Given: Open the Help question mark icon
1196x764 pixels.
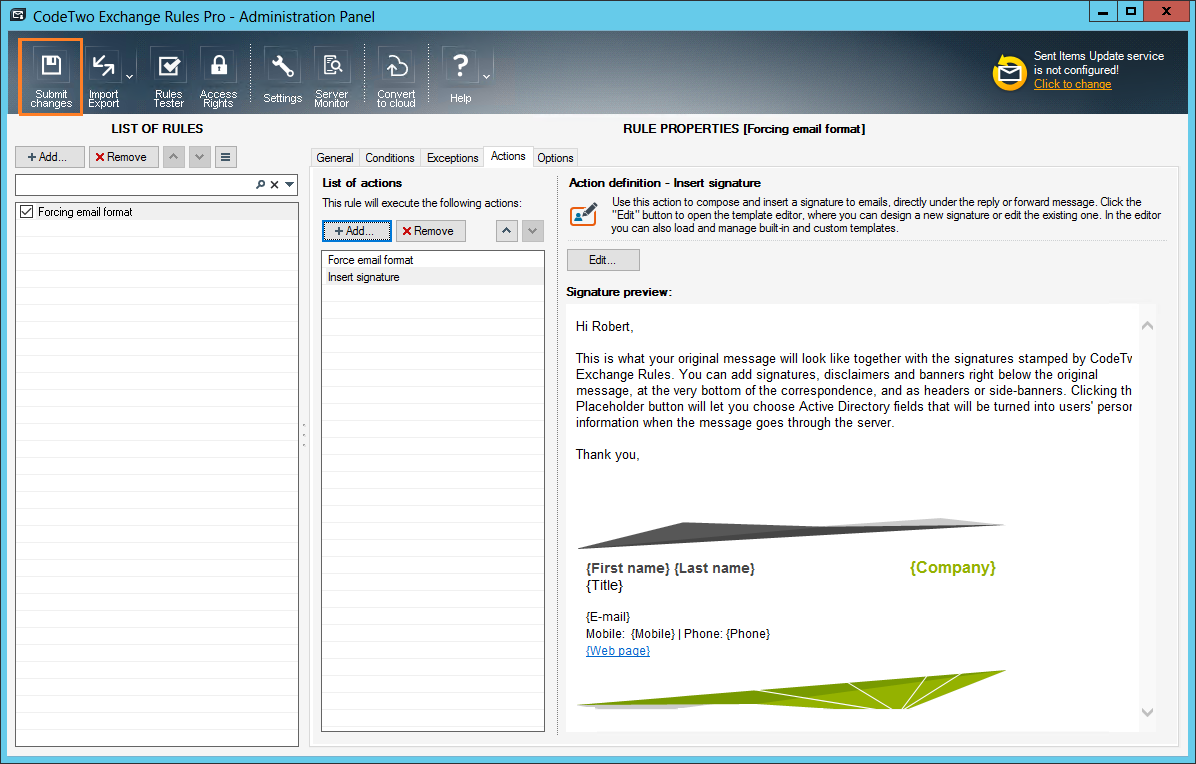Looking at the screenshot, I should [x=461, y=77].
